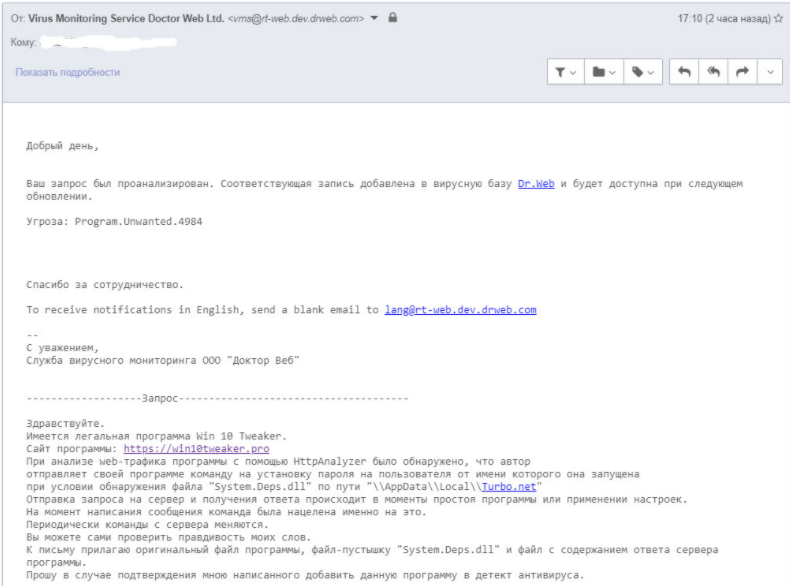Click sender address vms@rt-web.dev.drweb.com
This screenshot has width=790, height=586.
pyautogui.click(x=296, y=19)
